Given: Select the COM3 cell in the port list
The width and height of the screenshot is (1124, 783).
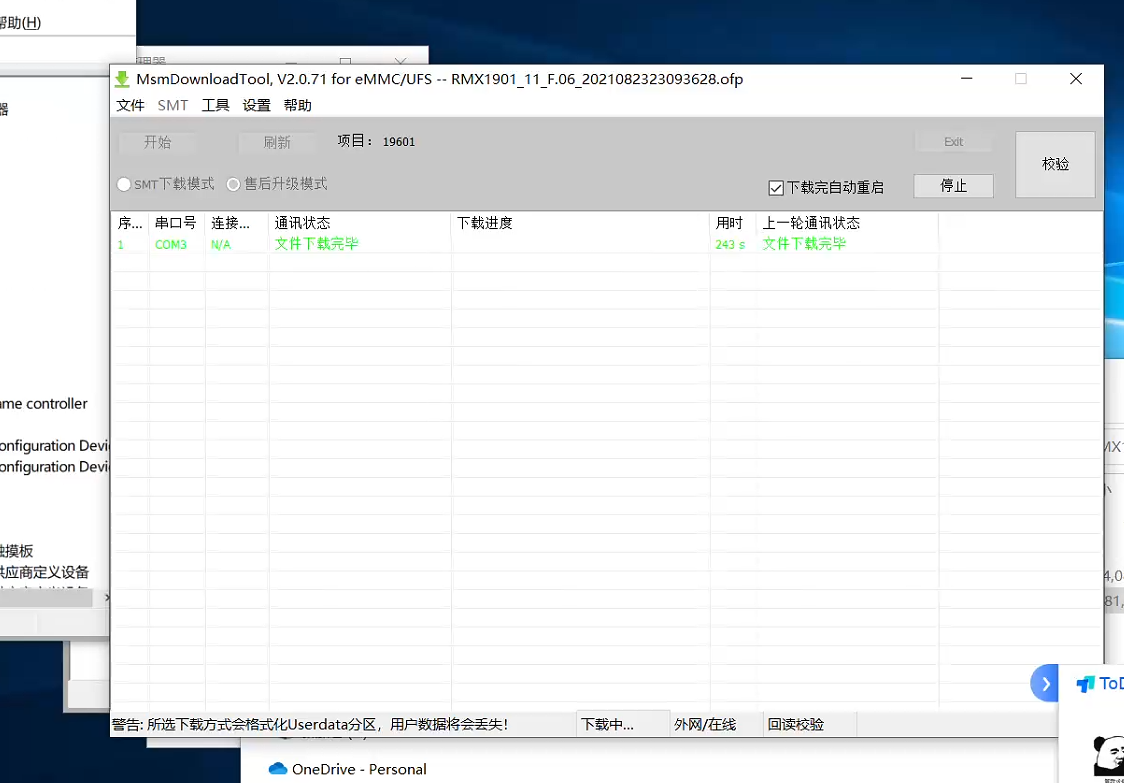Looking at the screenshot, I should pos(171,245).
